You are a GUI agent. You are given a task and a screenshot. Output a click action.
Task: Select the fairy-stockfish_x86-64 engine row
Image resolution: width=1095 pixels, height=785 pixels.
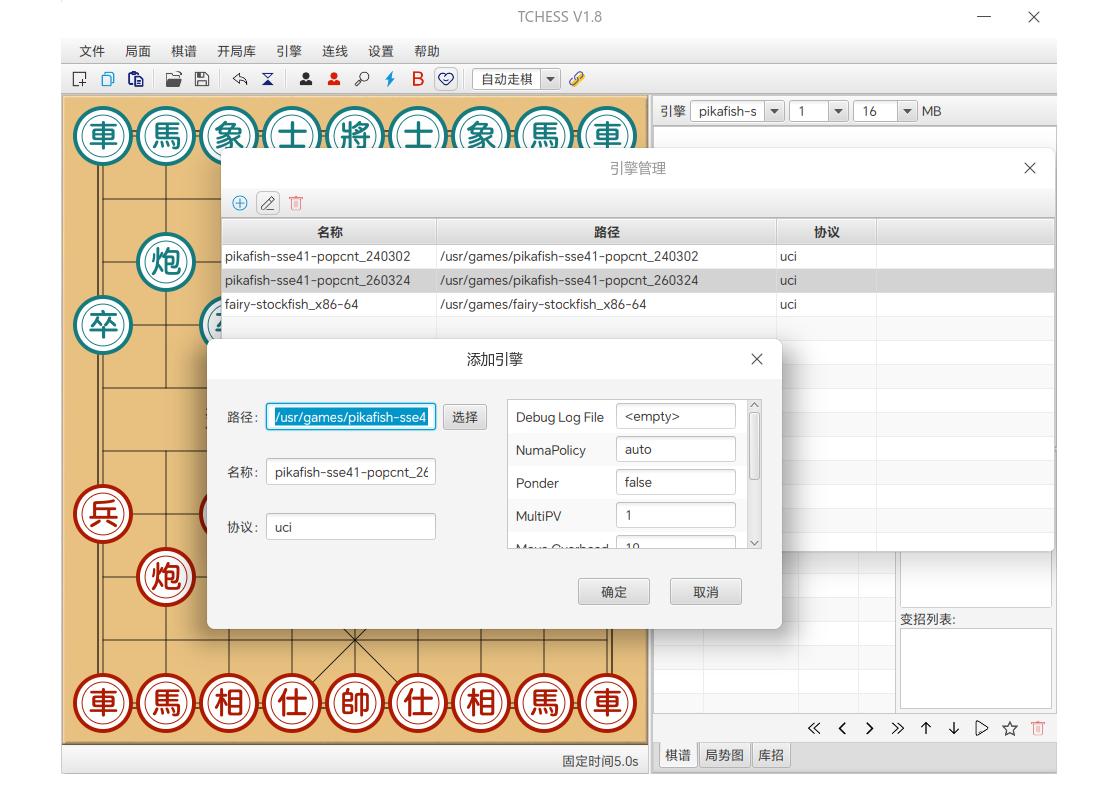click(x=638, y=305)
